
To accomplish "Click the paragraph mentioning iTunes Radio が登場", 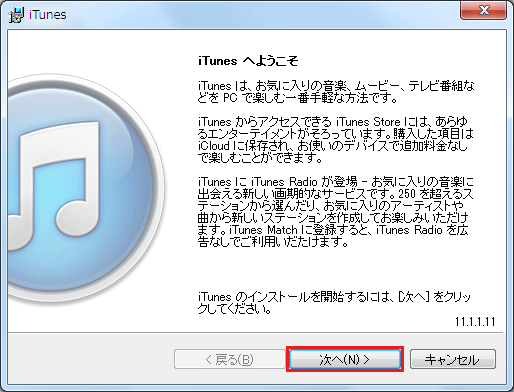I will (x=335, y=212).
